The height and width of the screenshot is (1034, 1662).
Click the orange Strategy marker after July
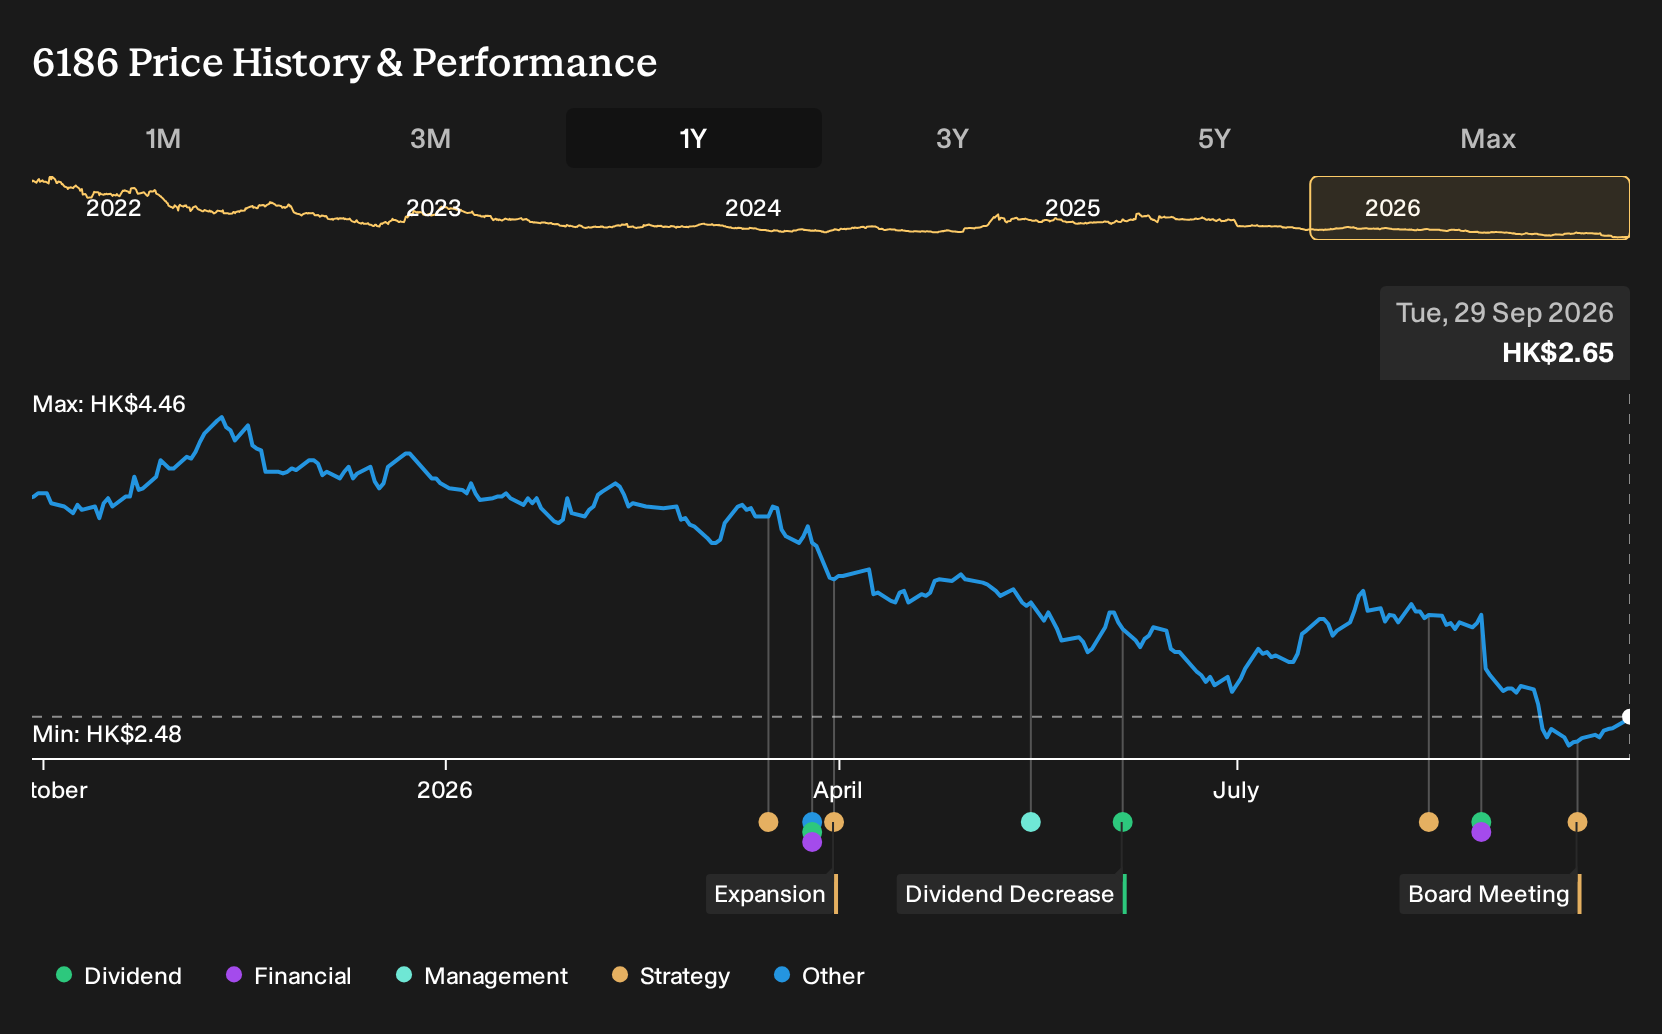pyautogui.click(x=1429, y=822)
